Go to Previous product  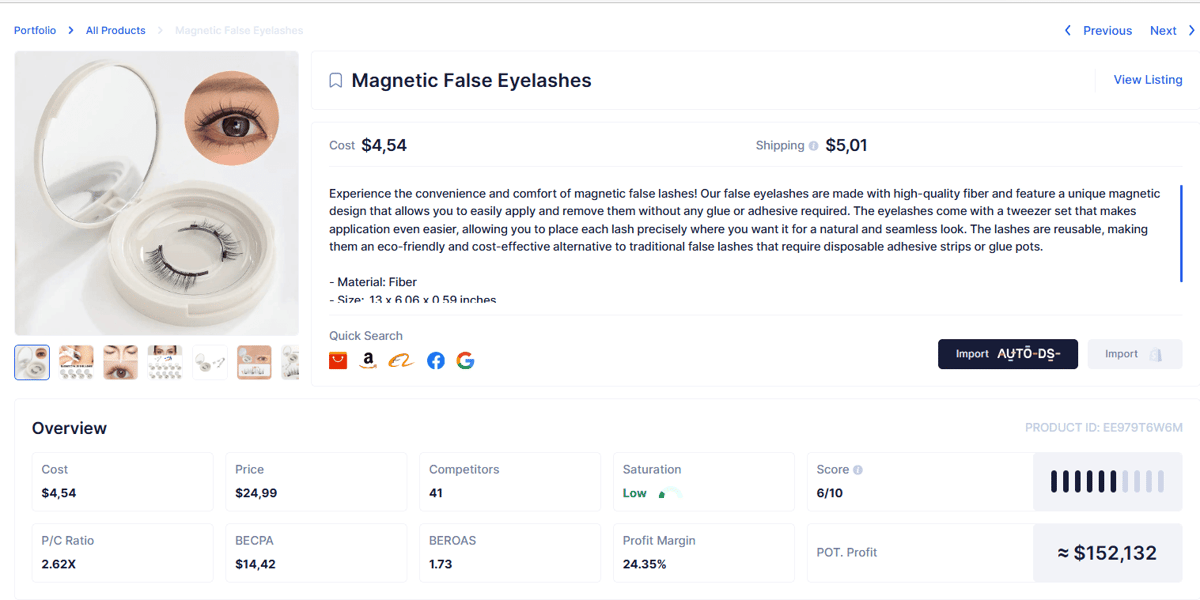[1098, 31]
